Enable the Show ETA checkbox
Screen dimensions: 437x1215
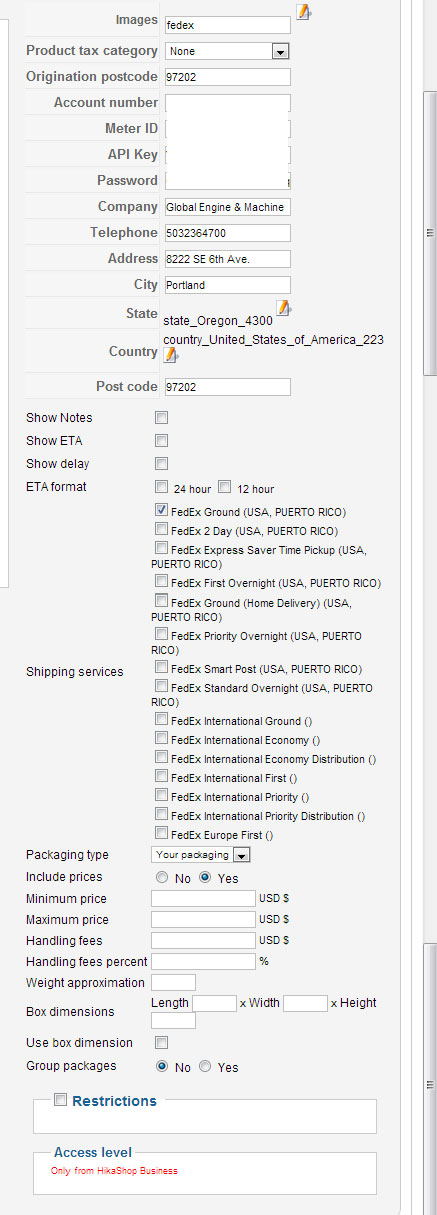coord(161,440)
